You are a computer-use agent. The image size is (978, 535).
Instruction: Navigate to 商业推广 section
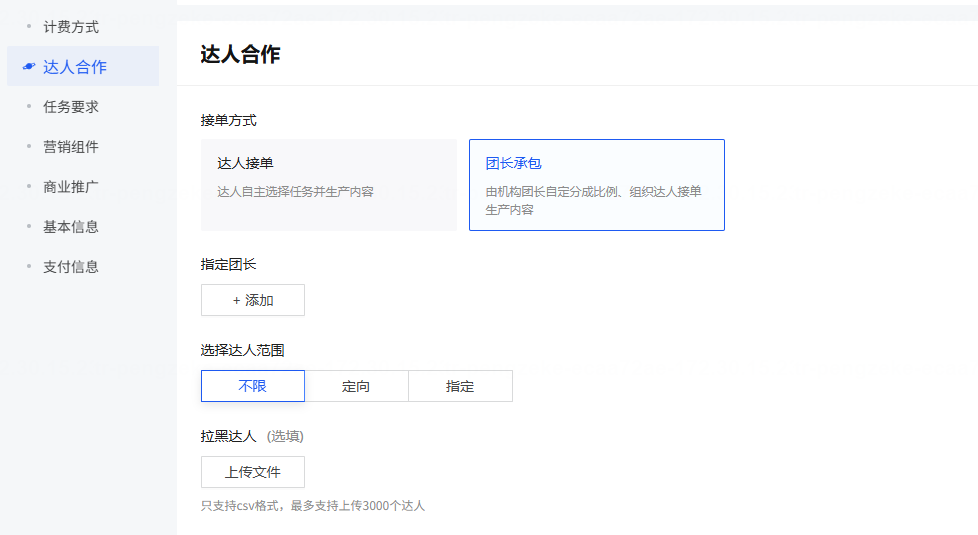point(70,186)
